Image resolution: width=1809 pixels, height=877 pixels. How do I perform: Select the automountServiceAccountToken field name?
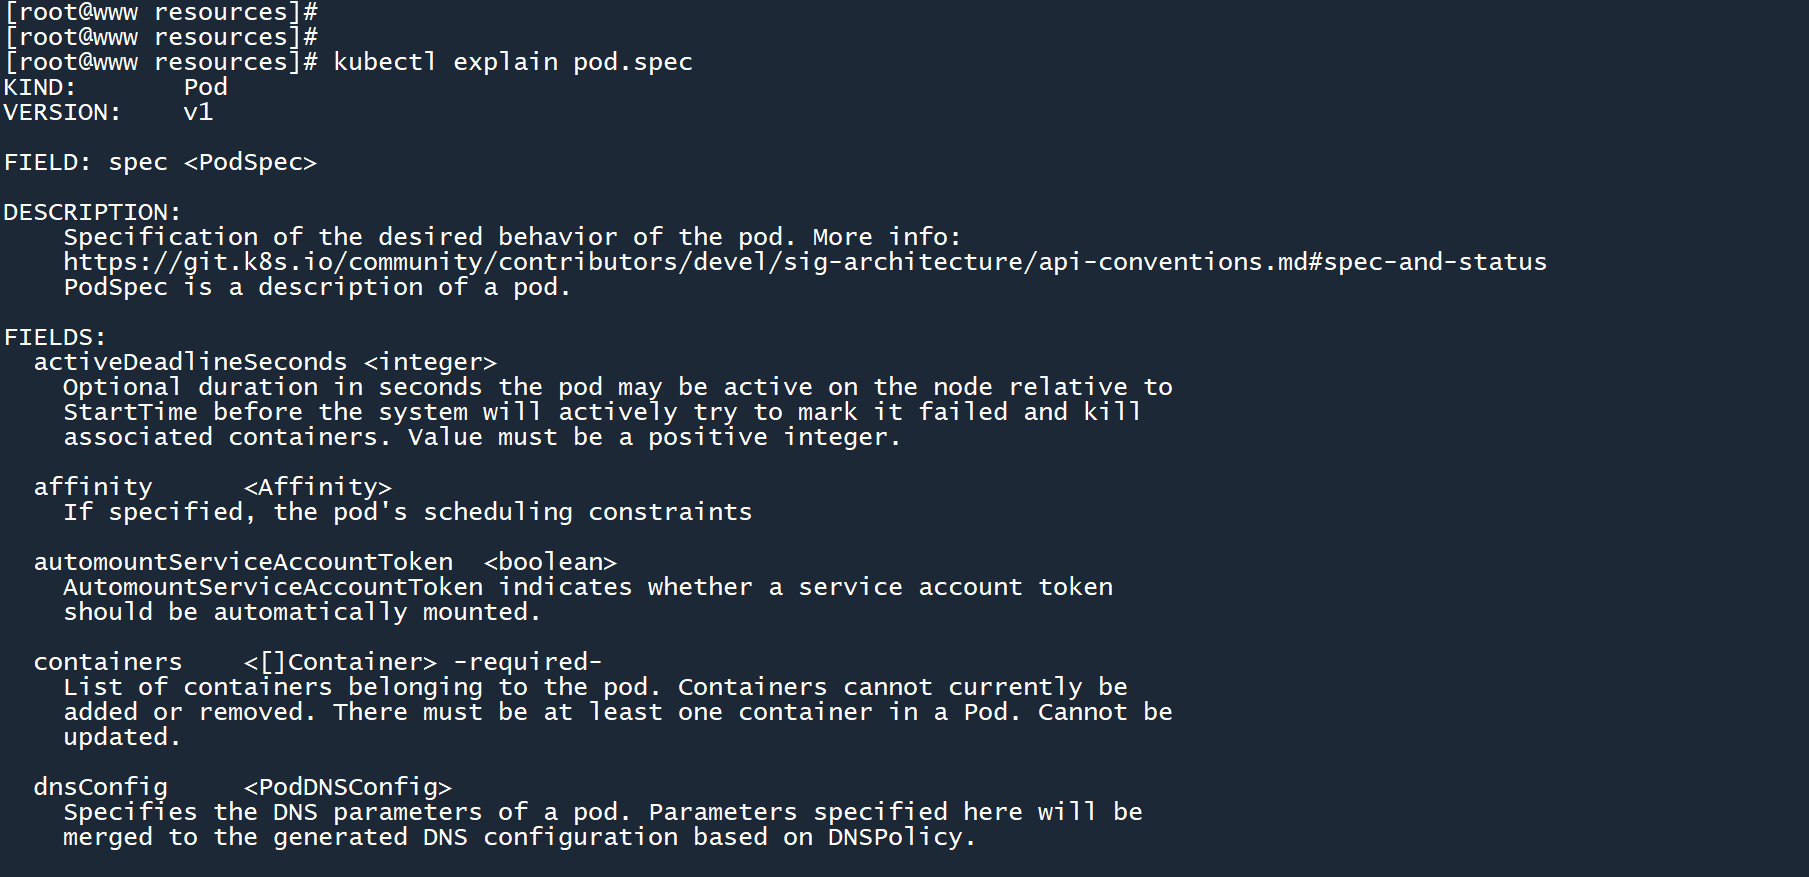point(243,562)
